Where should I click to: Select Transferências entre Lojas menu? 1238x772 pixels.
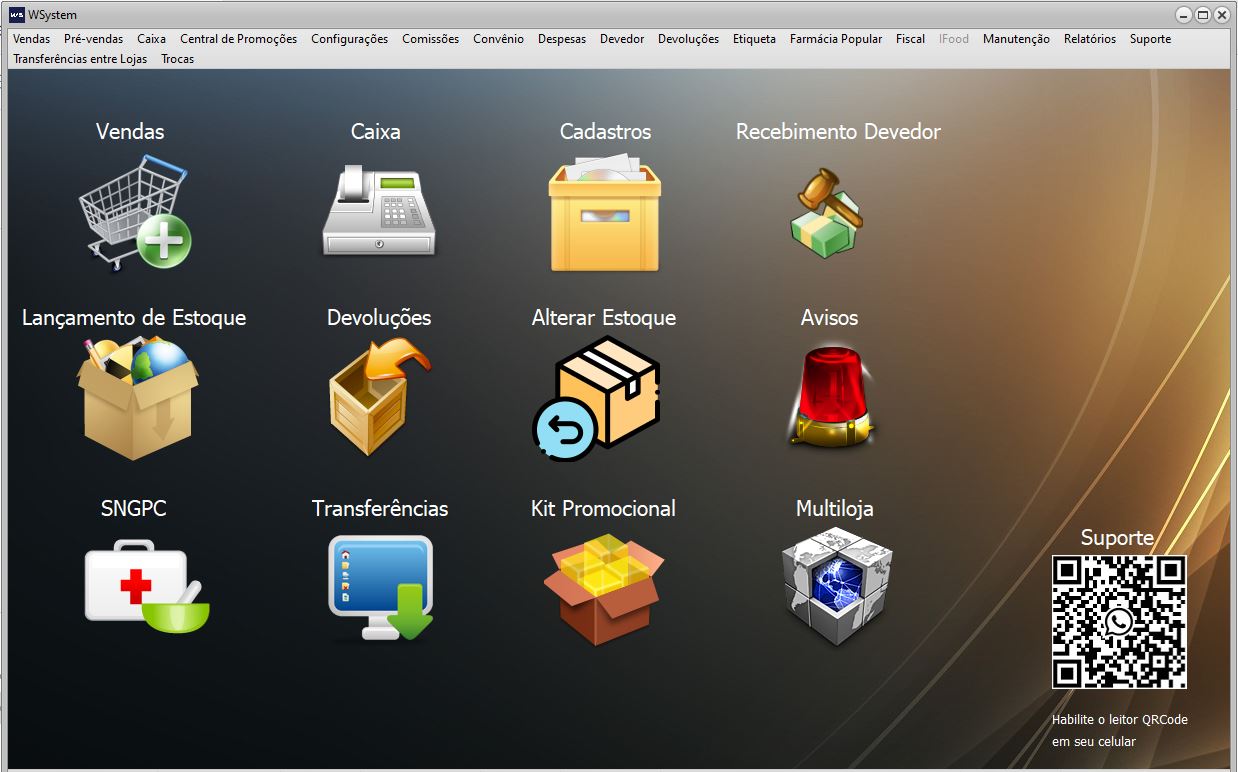click(80, 59)
